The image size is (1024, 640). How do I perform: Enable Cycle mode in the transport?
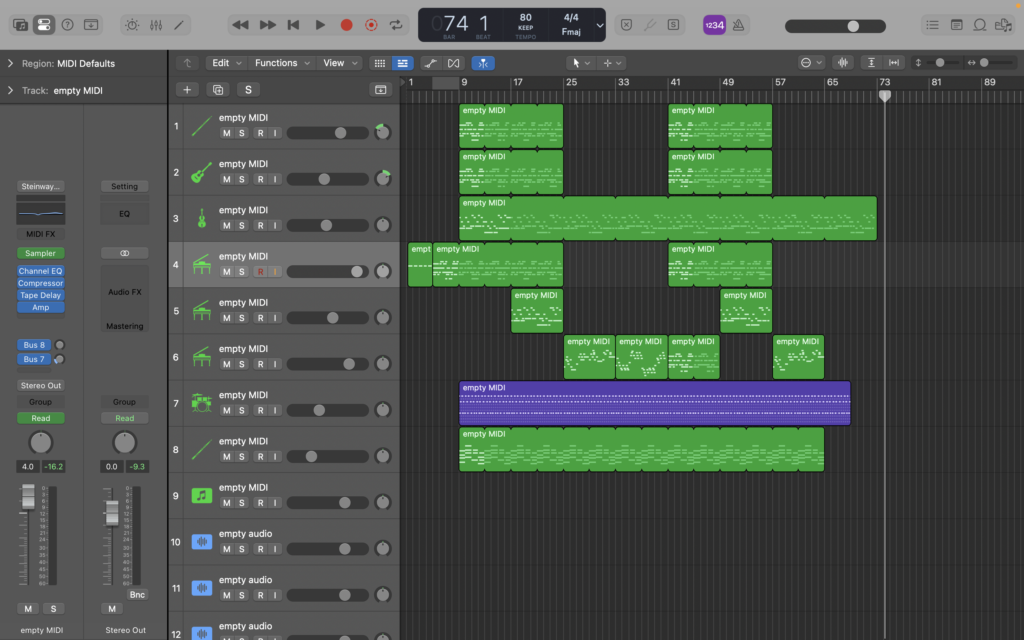[397, 25]
